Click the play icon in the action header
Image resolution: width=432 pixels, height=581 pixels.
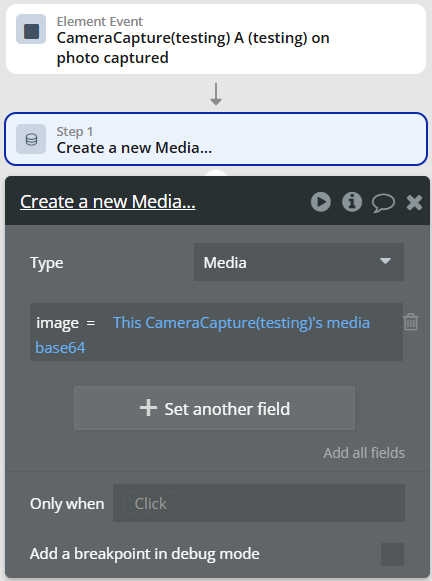(x=320, y=202)
